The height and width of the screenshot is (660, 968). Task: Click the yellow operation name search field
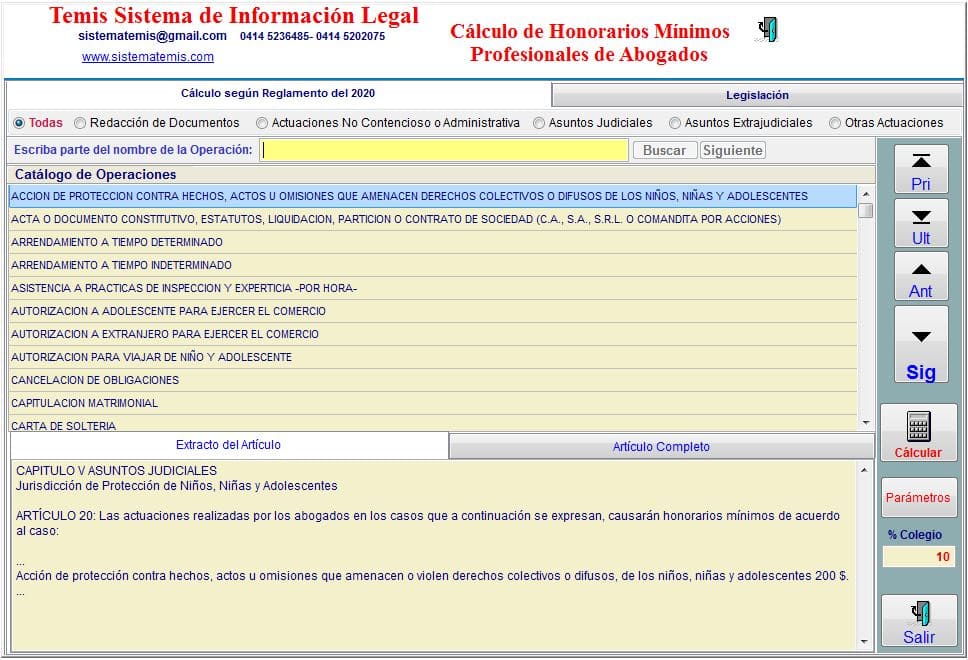point(444,150)
